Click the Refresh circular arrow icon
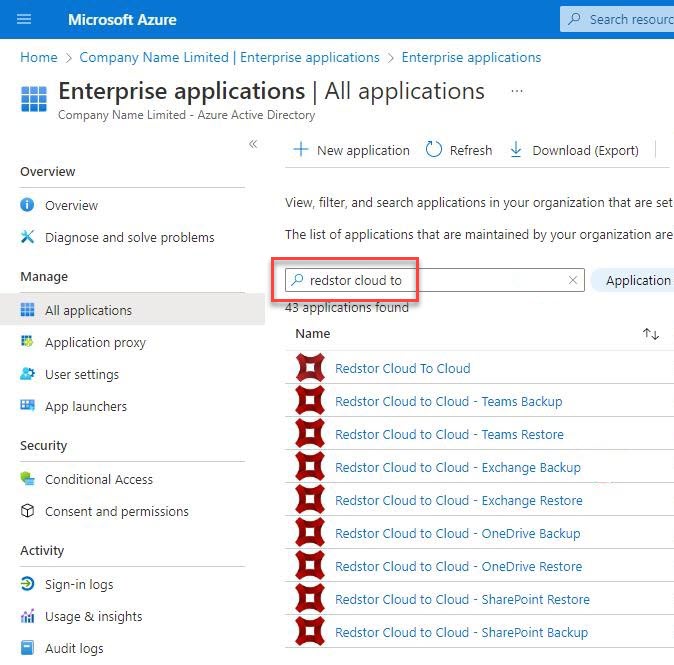Screen dimensions: 674x665 (x=433, y=150)
